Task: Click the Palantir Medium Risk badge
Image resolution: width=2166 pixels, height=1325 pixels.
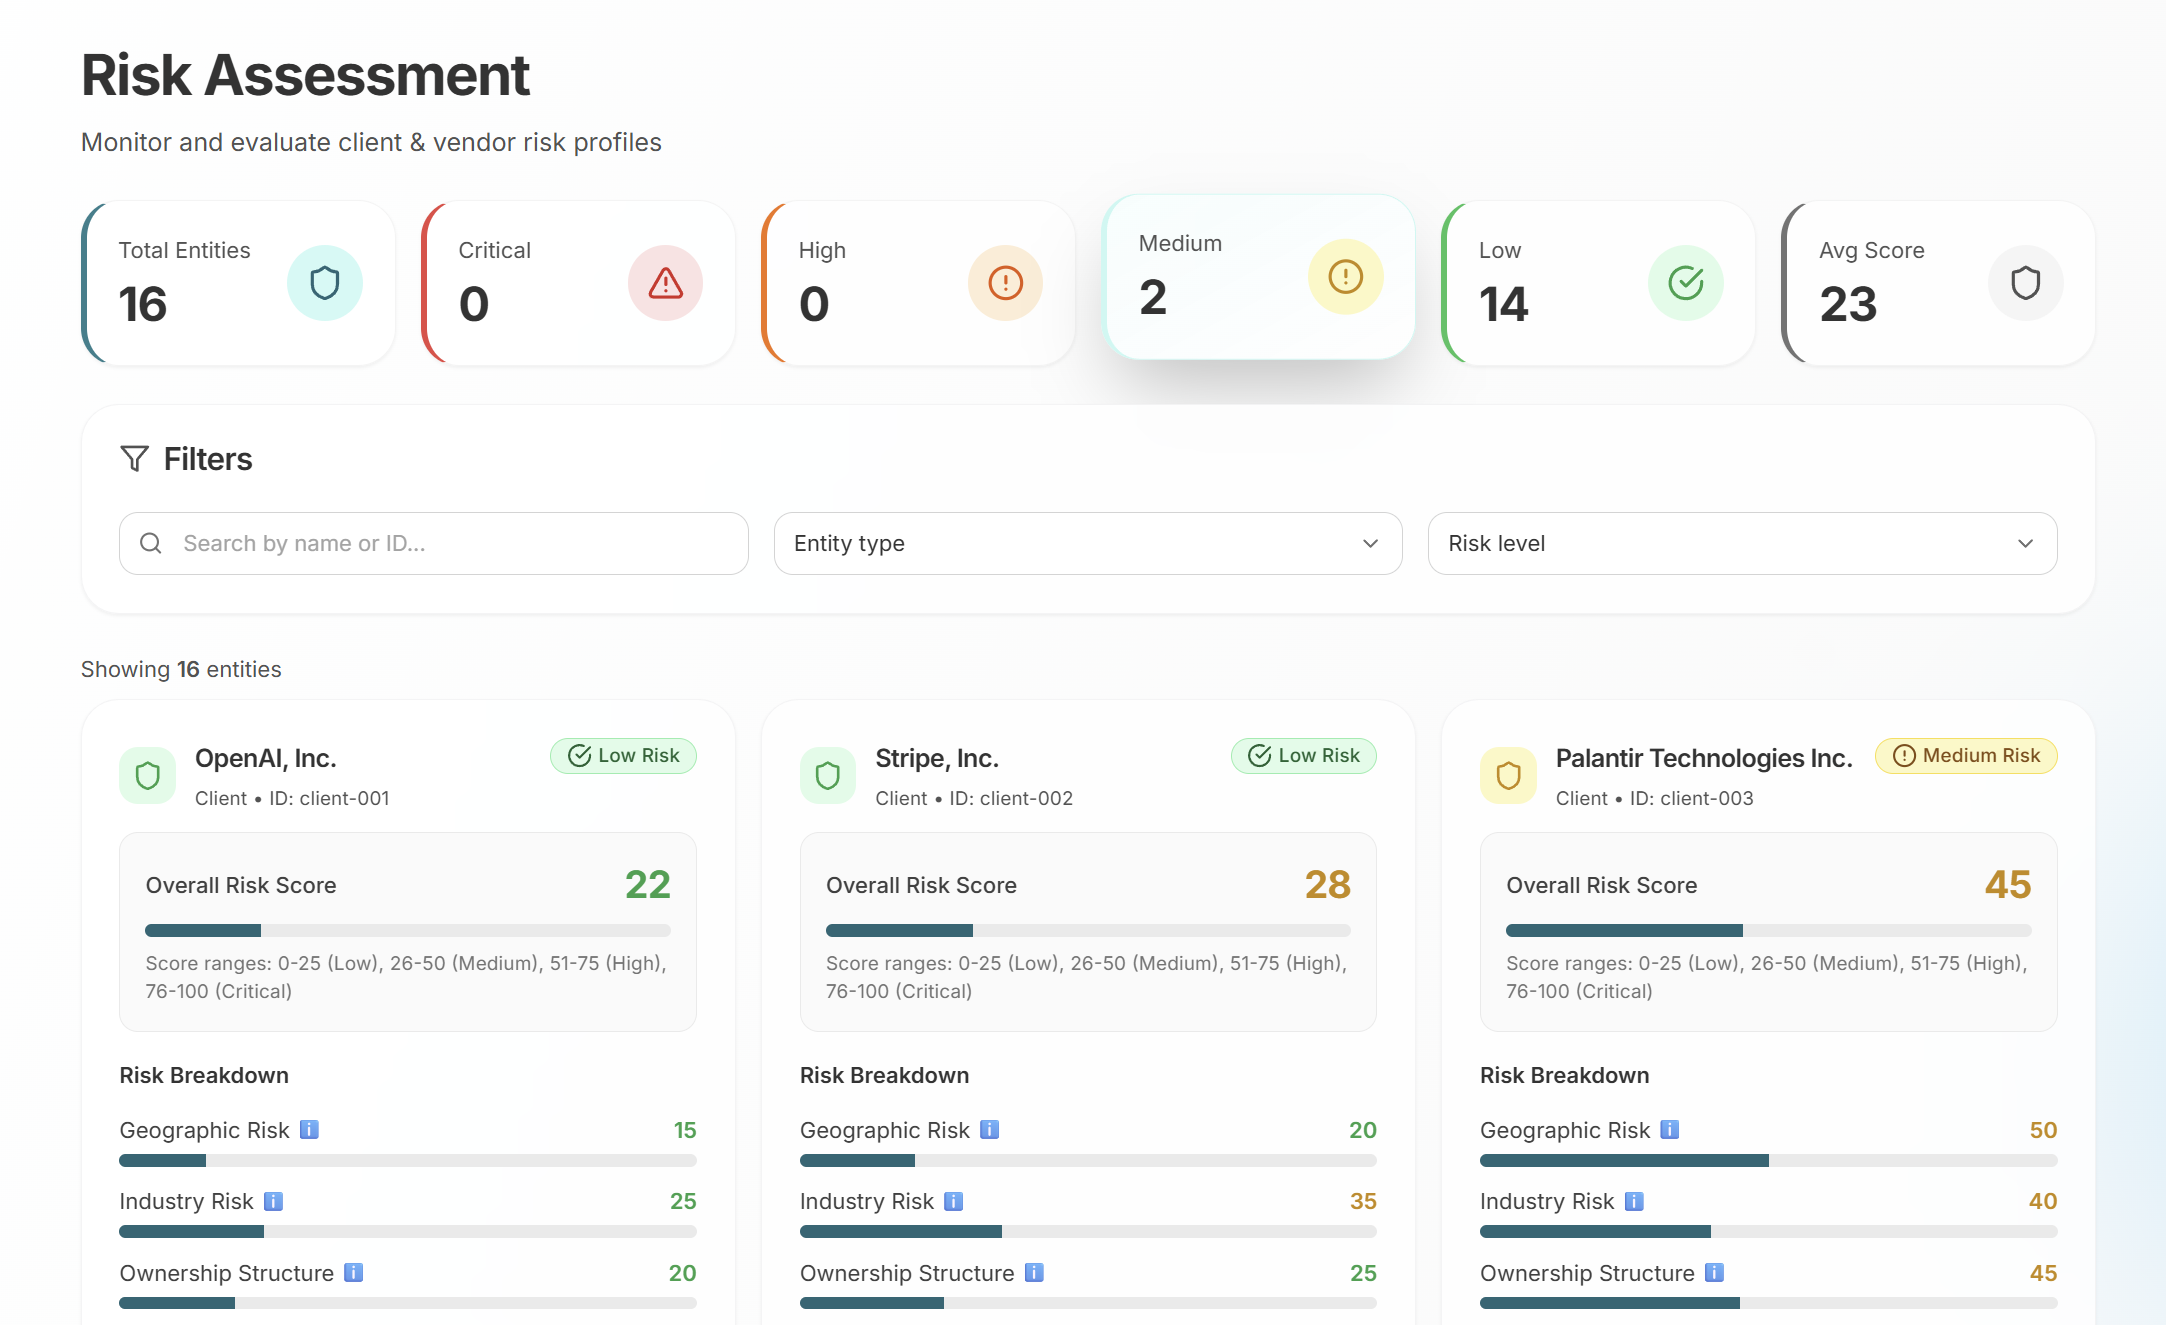Action: pos(1965,755)
